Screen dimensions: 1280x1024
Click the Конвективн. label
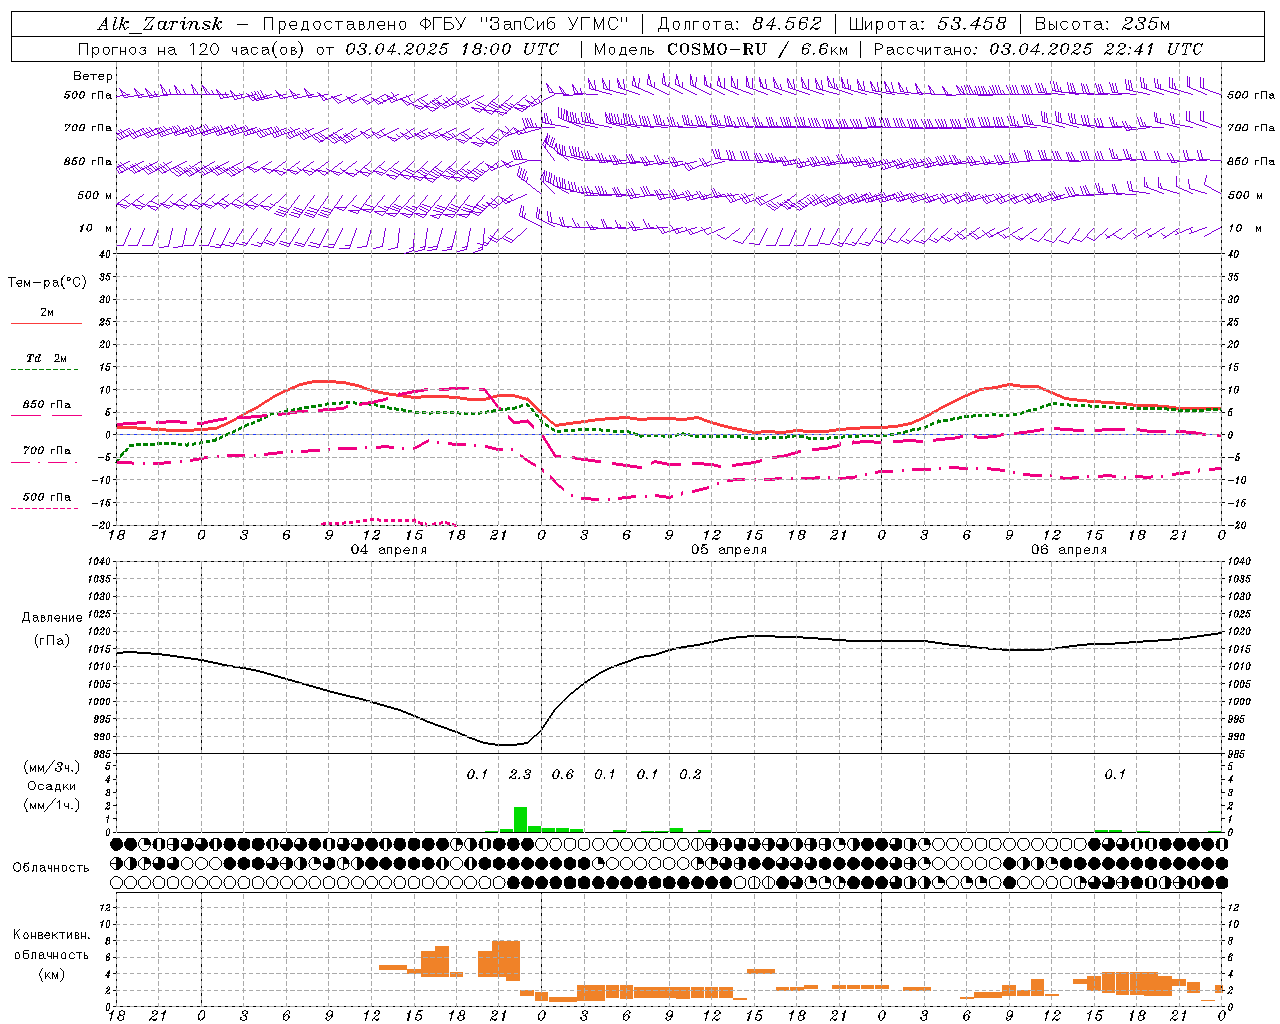click(x=52, y=935)
